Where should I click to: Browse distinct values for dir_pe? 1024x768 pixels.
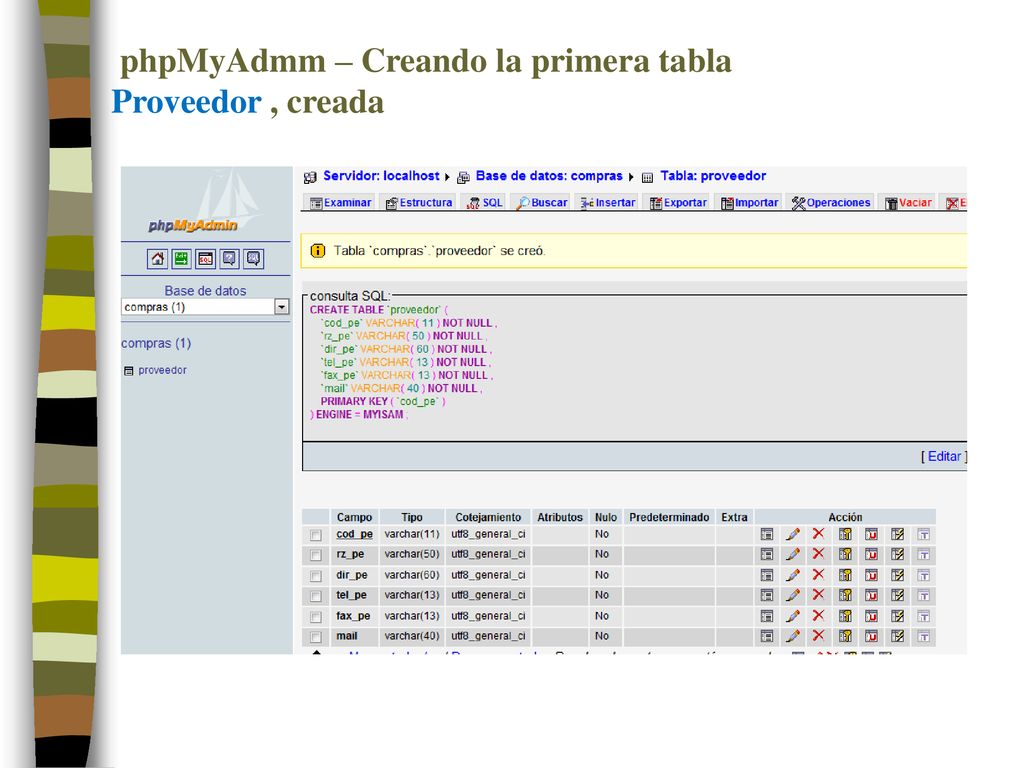pos(767,575)
